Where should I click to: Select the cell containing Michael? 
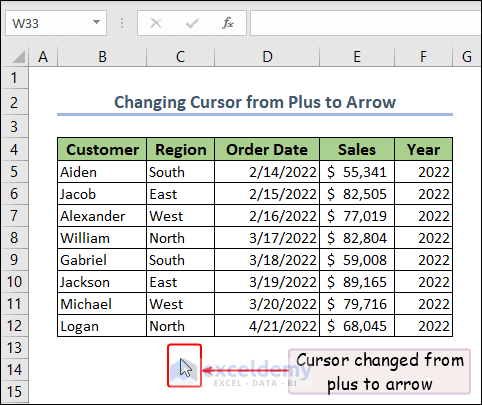[102, 304]
